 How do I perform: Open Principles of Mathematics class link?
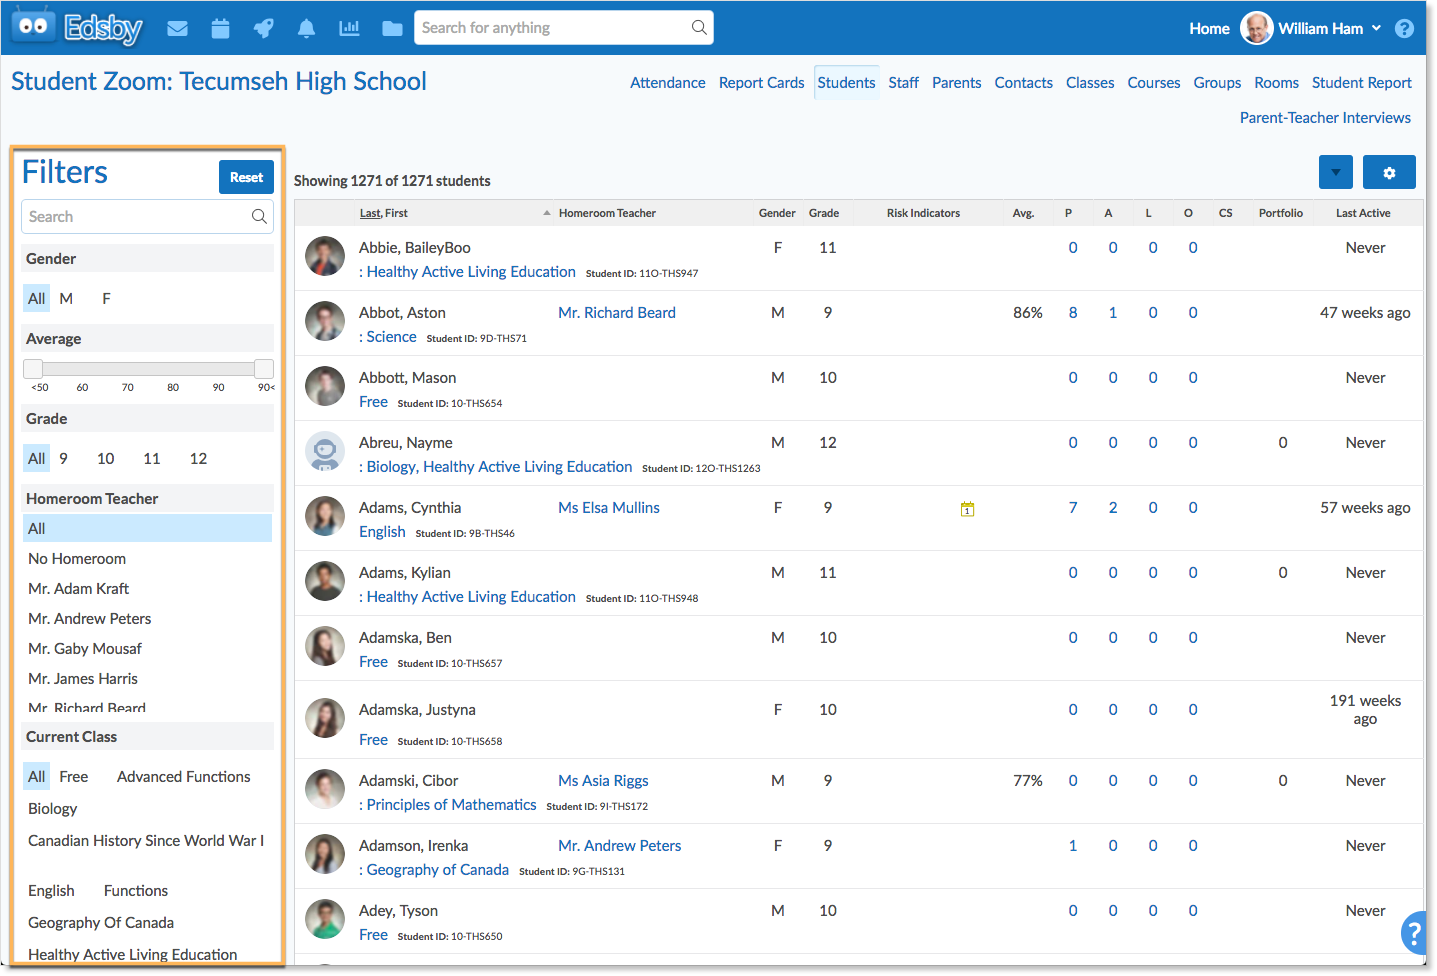point(451,805)
